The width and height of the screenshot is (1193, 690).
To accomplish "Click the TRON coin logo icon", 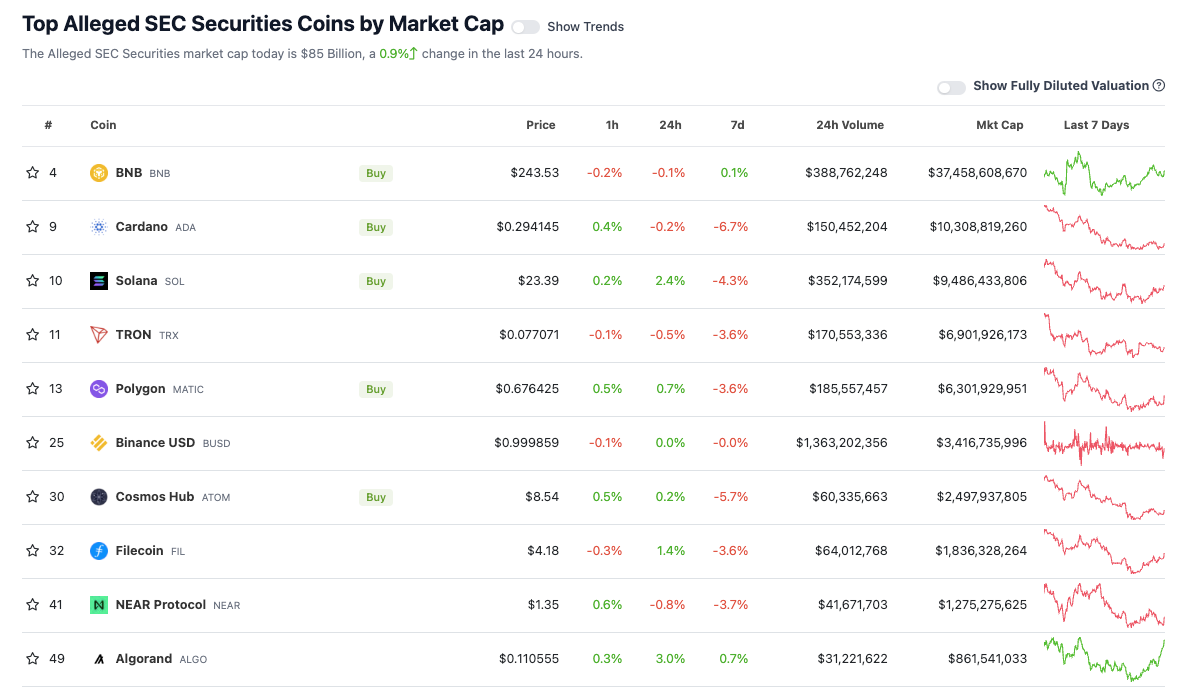I will pos(99,335).
